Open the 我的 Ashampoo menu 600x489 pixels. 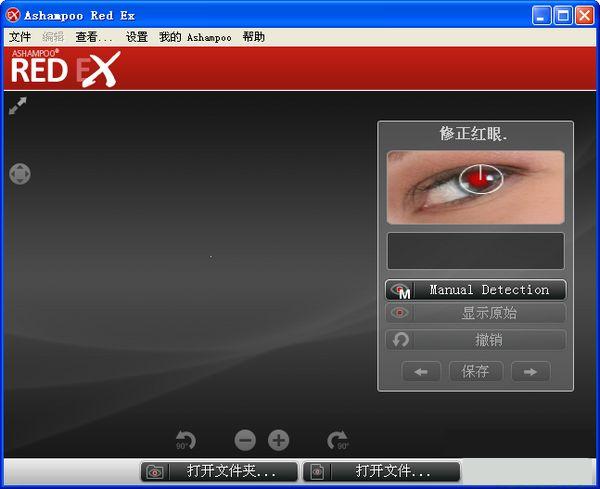pyautogui.click(x=195, y=37)
